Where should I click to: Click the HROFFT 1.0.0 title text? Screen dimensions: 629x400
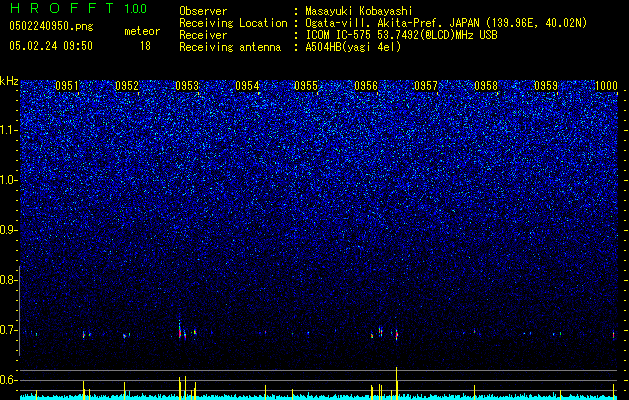pos(79,8)
